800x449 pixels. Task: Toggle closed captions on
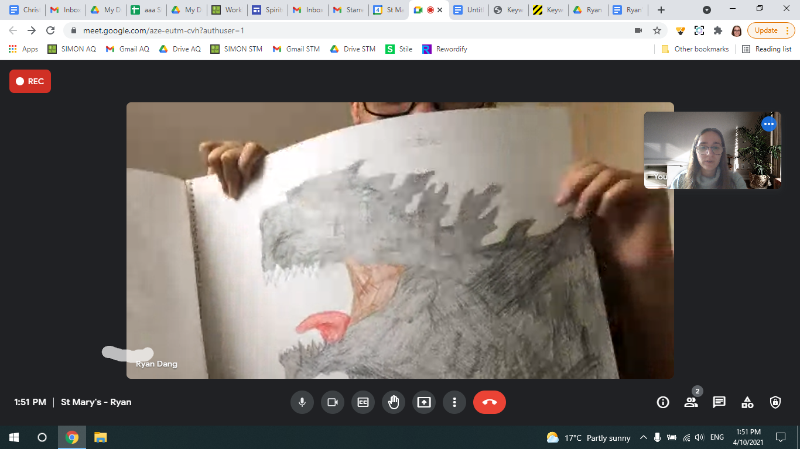tap(363, 402)
